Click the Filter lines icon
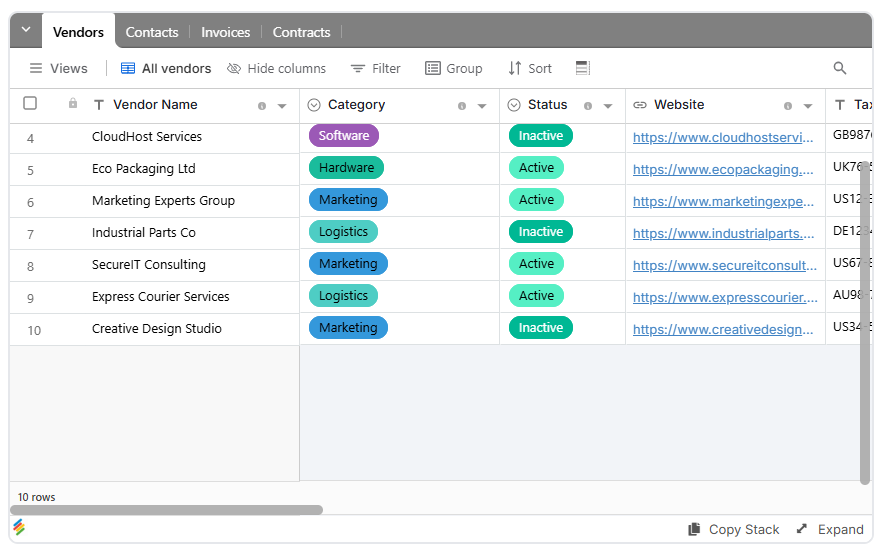882x555 pixels. pyautogui.click(x=358, y=68)
